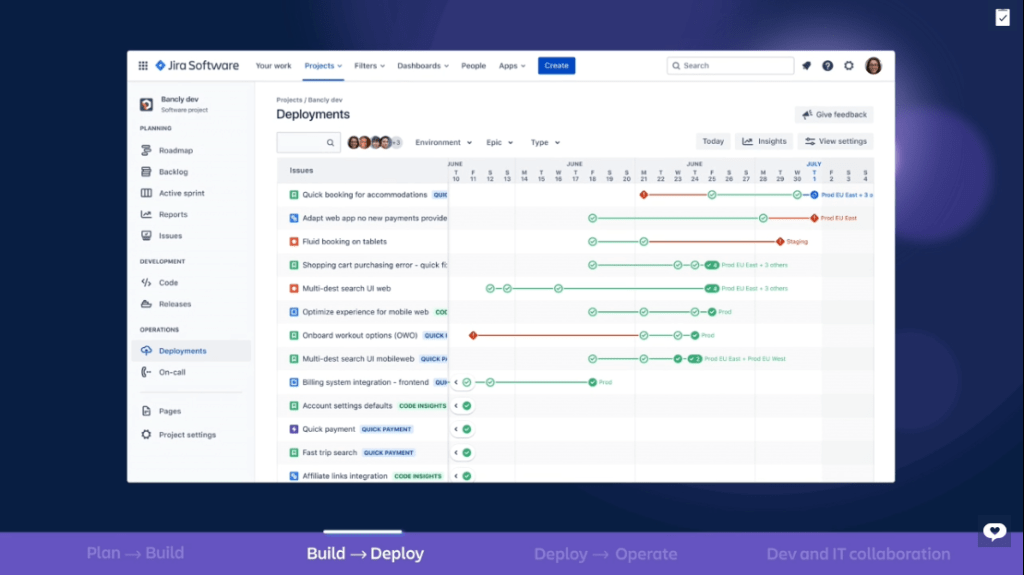Open View settings
This screenshot has width=1024, height=575.
coord(835,142)
